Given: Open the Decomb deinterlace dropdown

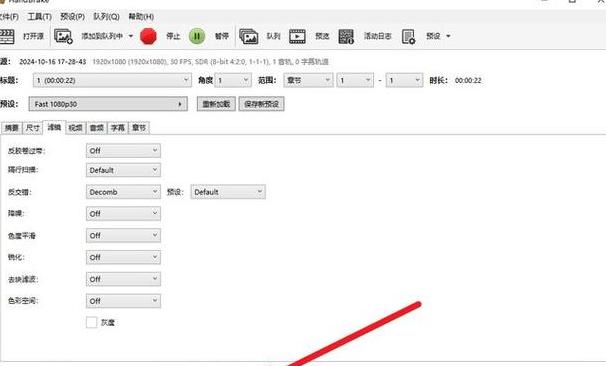Looking at the screenshot, I should (123, 192).
